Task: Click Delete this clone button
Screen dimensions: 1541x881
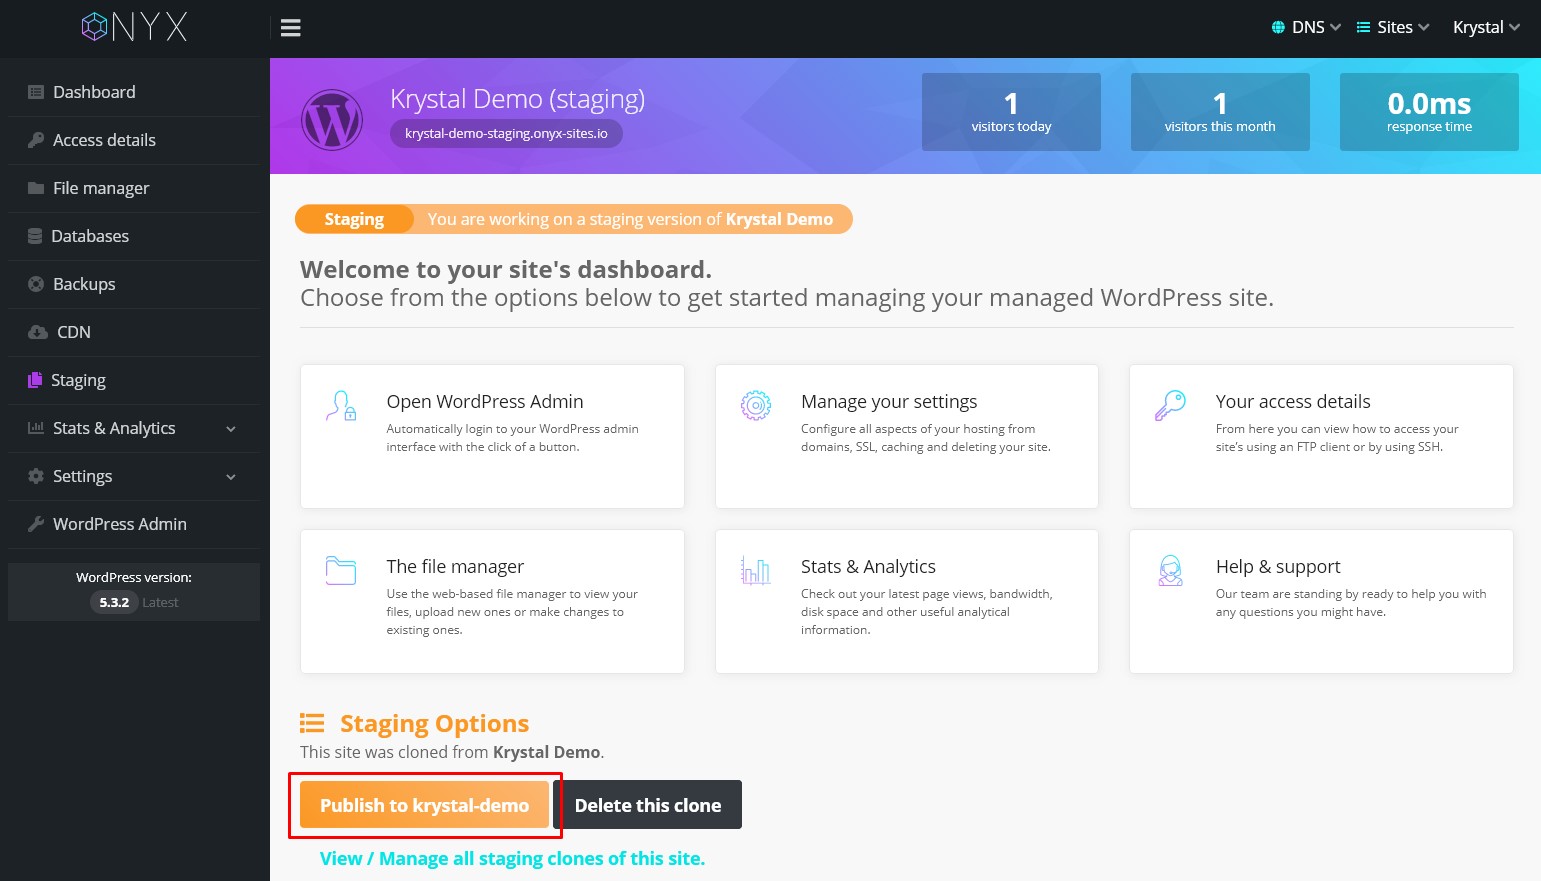Action: [x=648, y=805]
